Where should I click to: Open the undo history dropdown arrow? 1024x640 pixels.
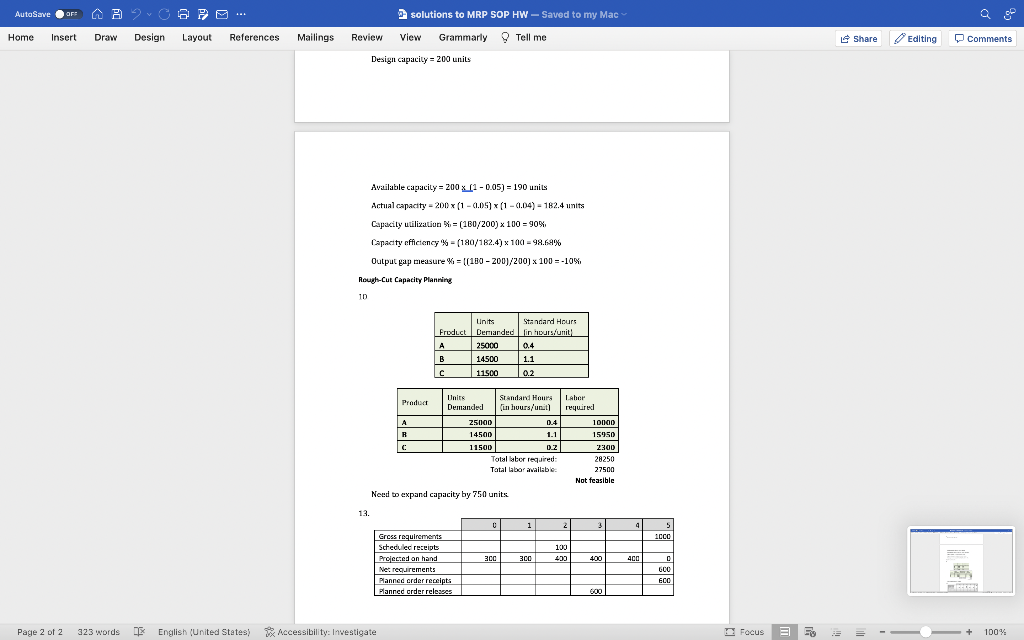tap(150, 14)
